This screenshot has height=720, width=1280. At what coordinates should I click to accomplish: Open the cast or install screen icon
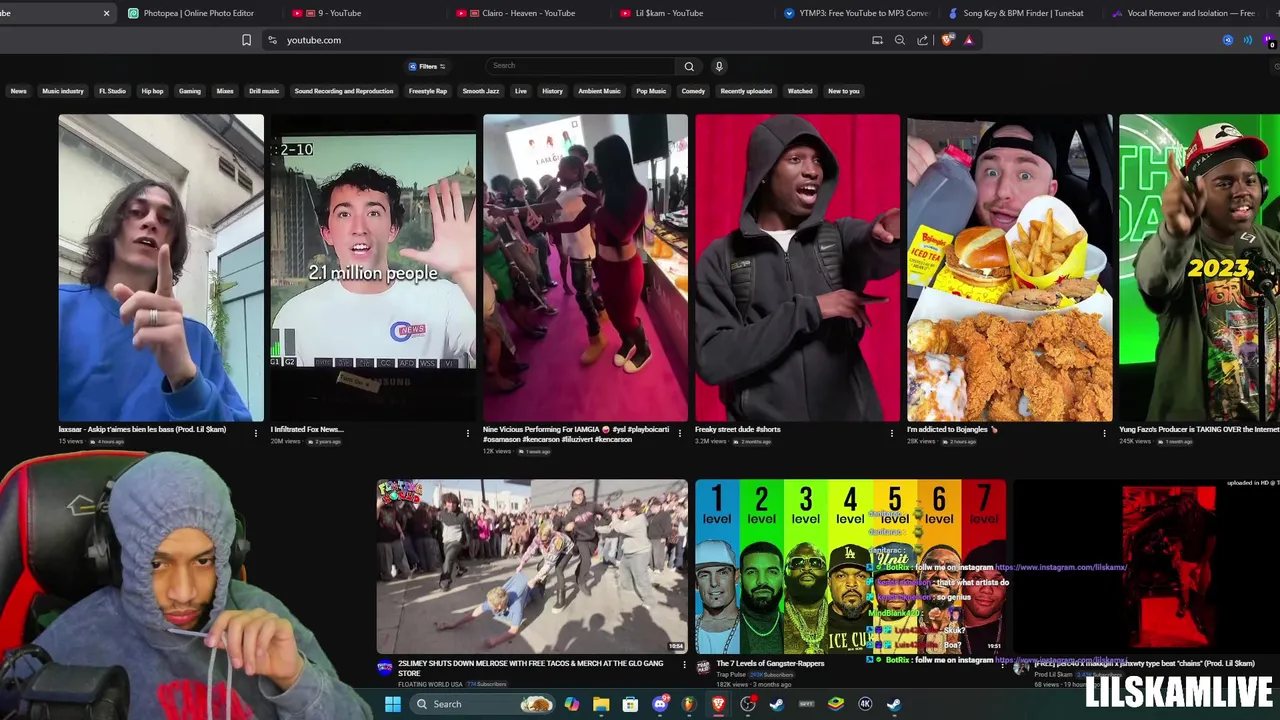pos(877,40)
